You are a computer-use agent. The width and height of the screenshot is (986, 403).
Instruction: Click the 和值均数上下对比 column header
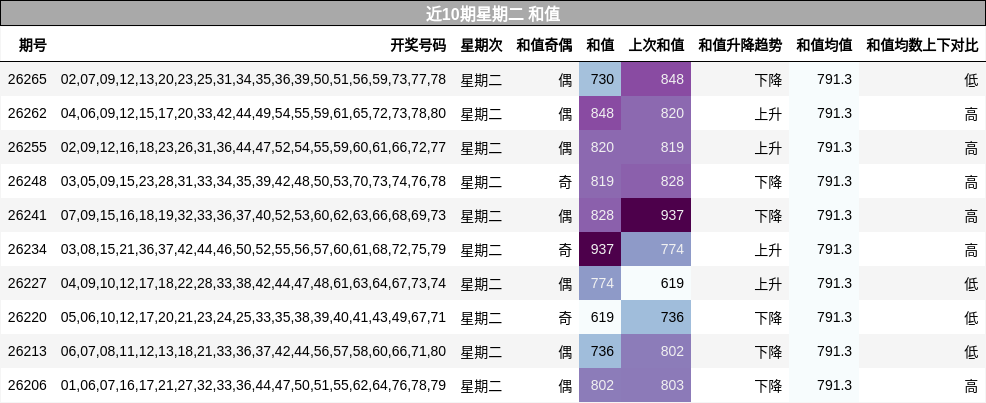(x=922, y=45)
